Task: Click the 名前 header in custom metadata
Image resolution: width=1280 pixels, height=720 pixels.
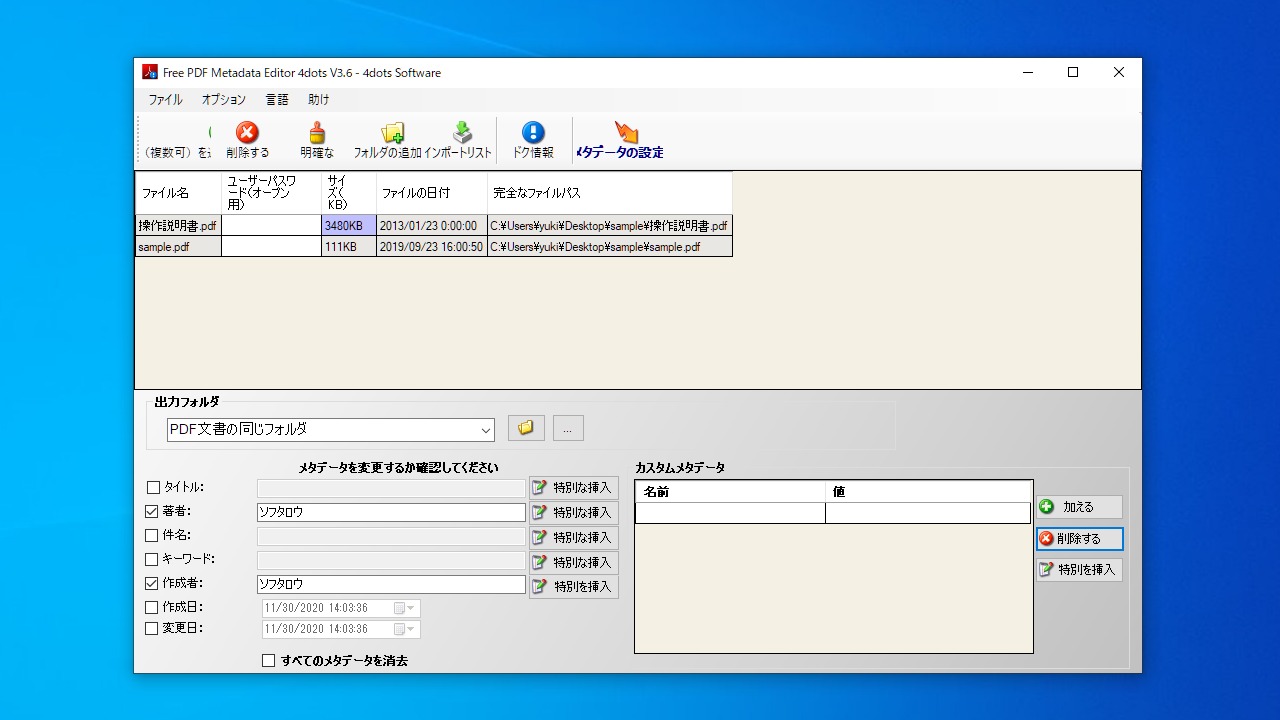Action: click(x=731, y=492)
